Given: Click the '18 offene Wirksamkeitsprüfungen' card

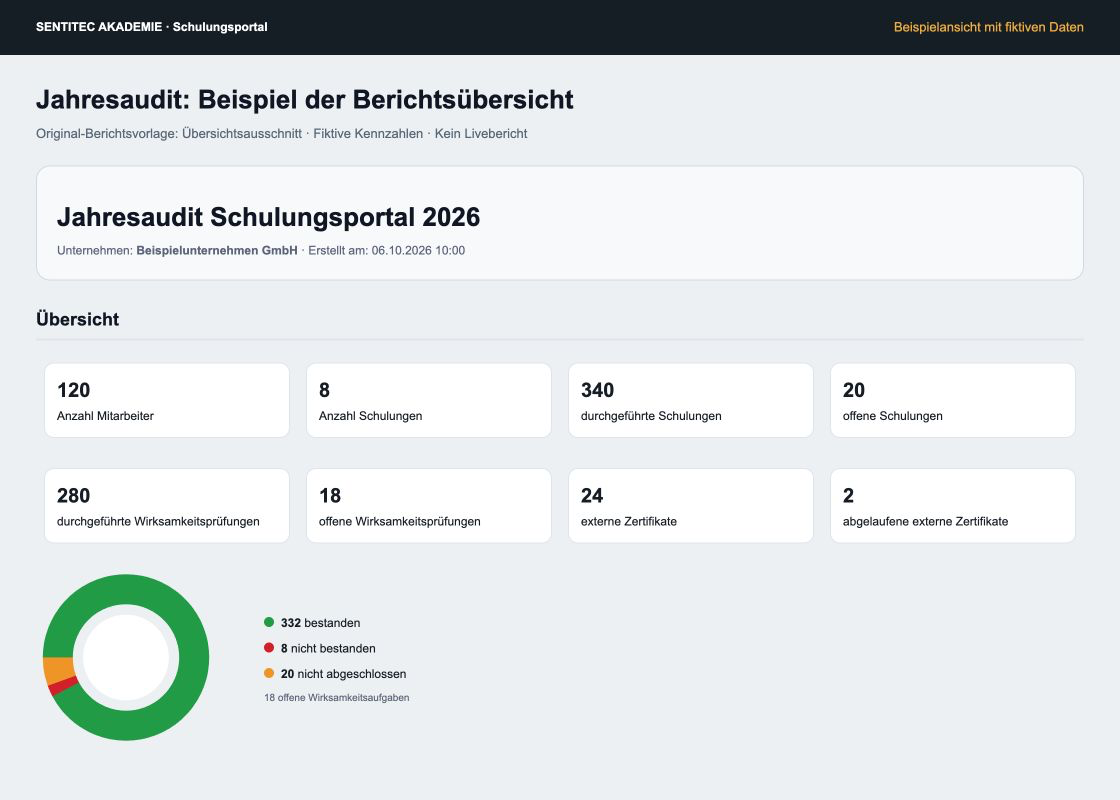Looking at the screenshot, I should (429, 506).
